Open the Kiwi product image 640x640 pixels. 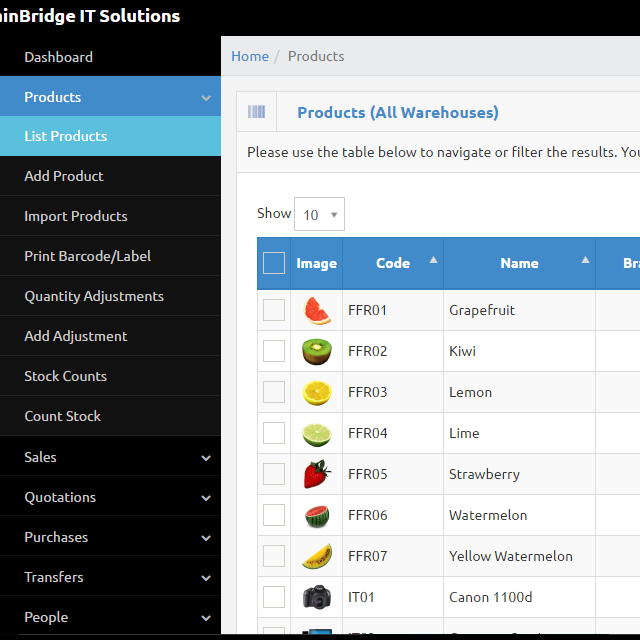click(x=317, y=351)
